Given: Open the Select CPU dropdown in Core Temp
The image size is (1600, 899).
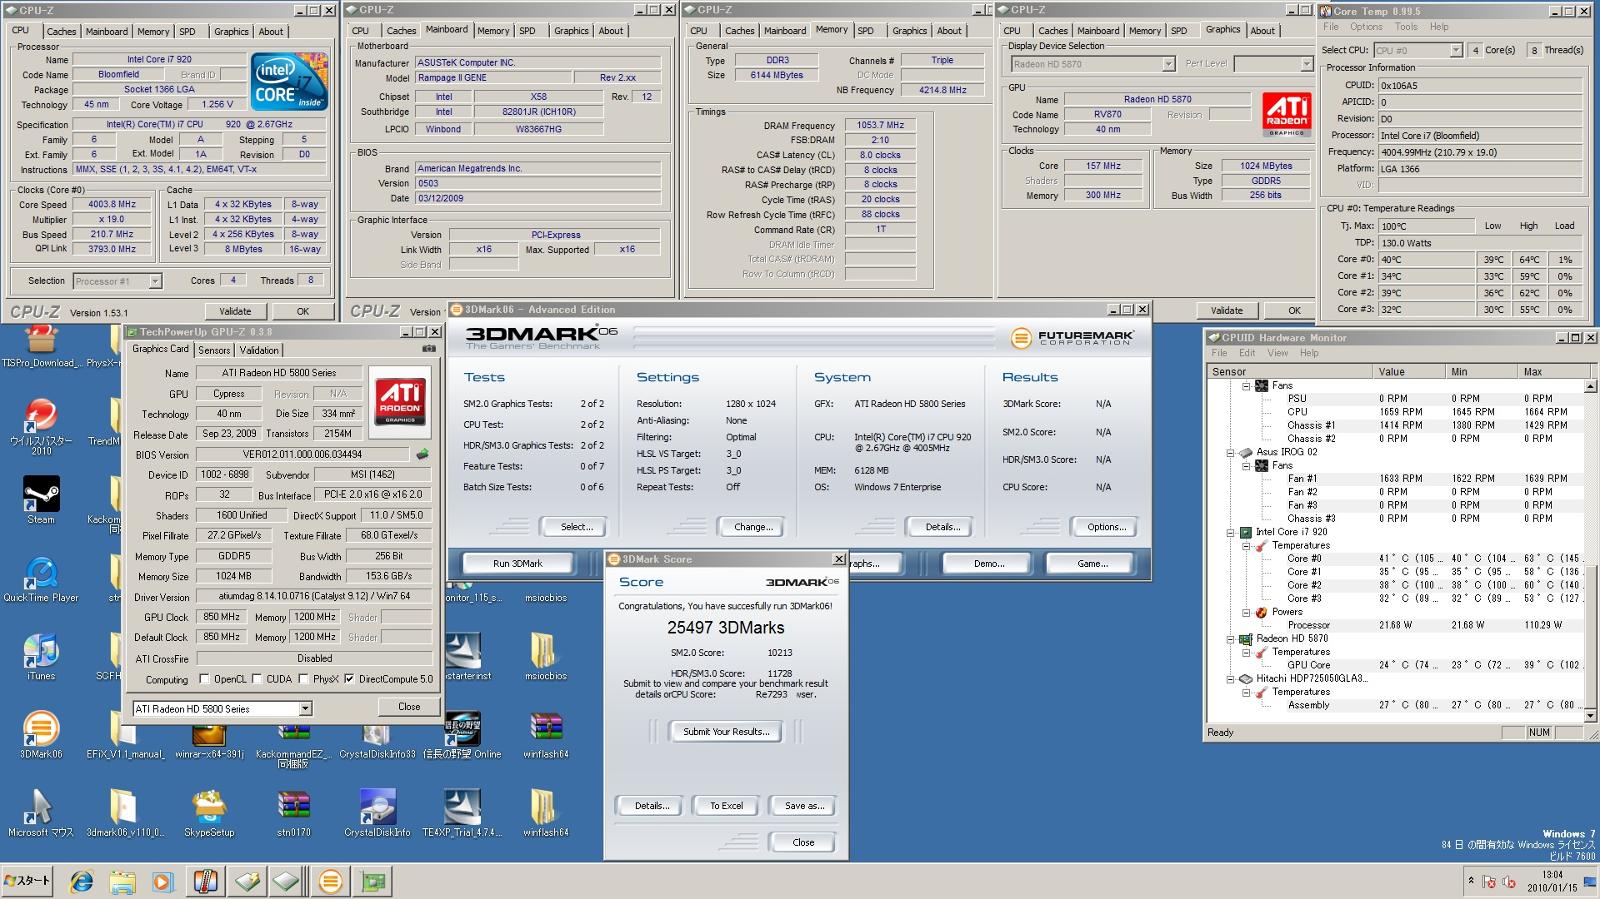Looking at the screenshot, I should coord(1456,50).
